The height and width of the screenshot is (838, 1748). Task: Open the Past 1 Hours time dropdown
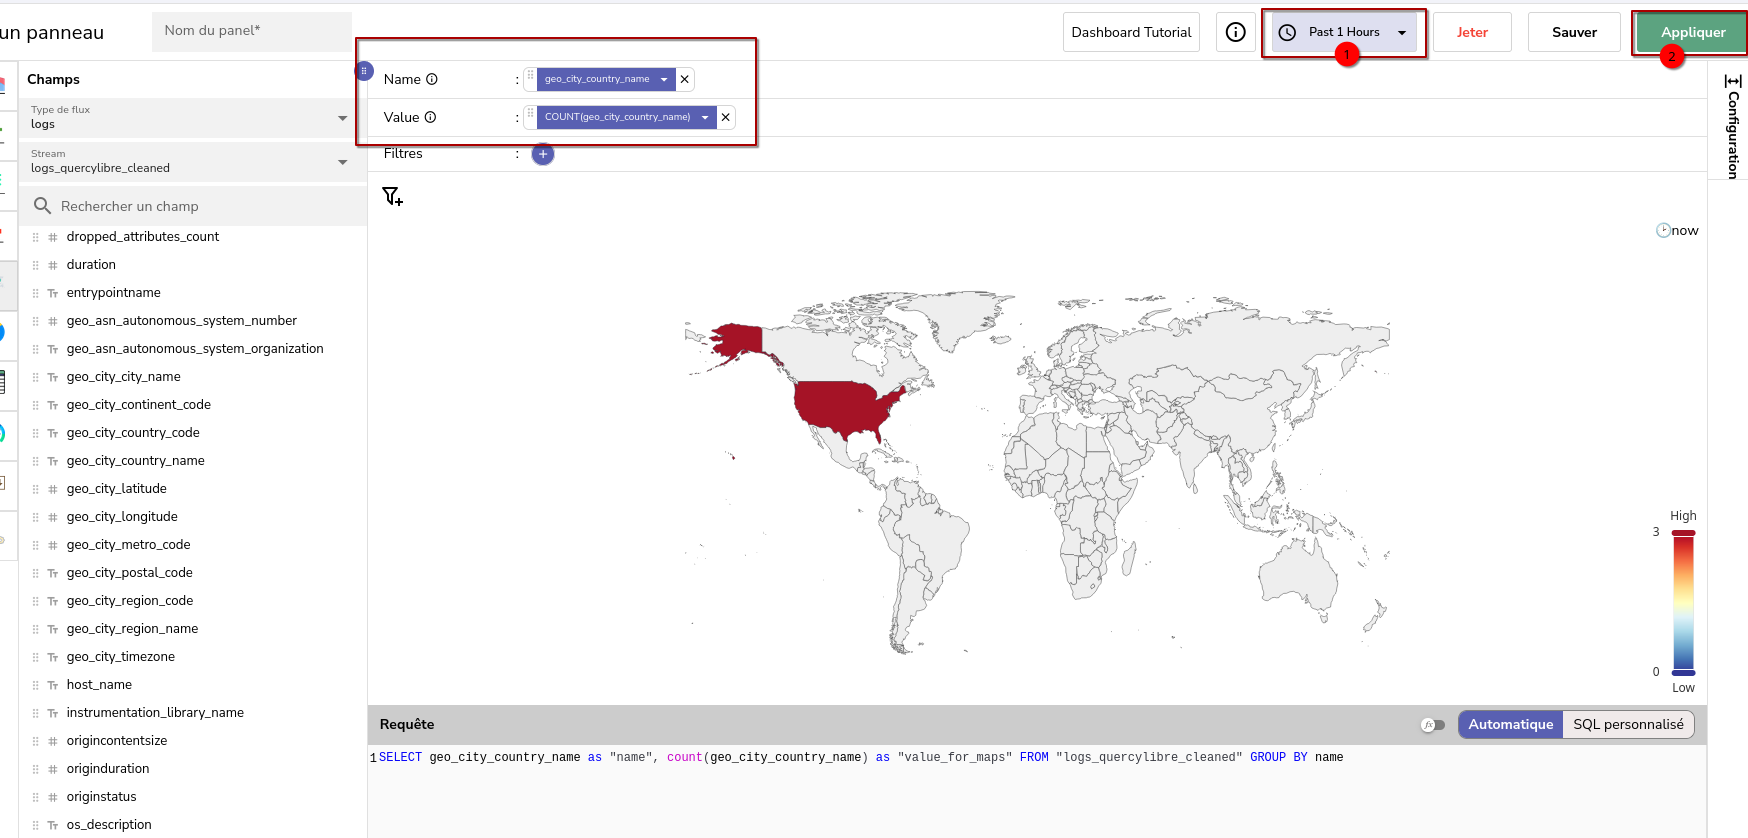click(x=1344, y=32)
